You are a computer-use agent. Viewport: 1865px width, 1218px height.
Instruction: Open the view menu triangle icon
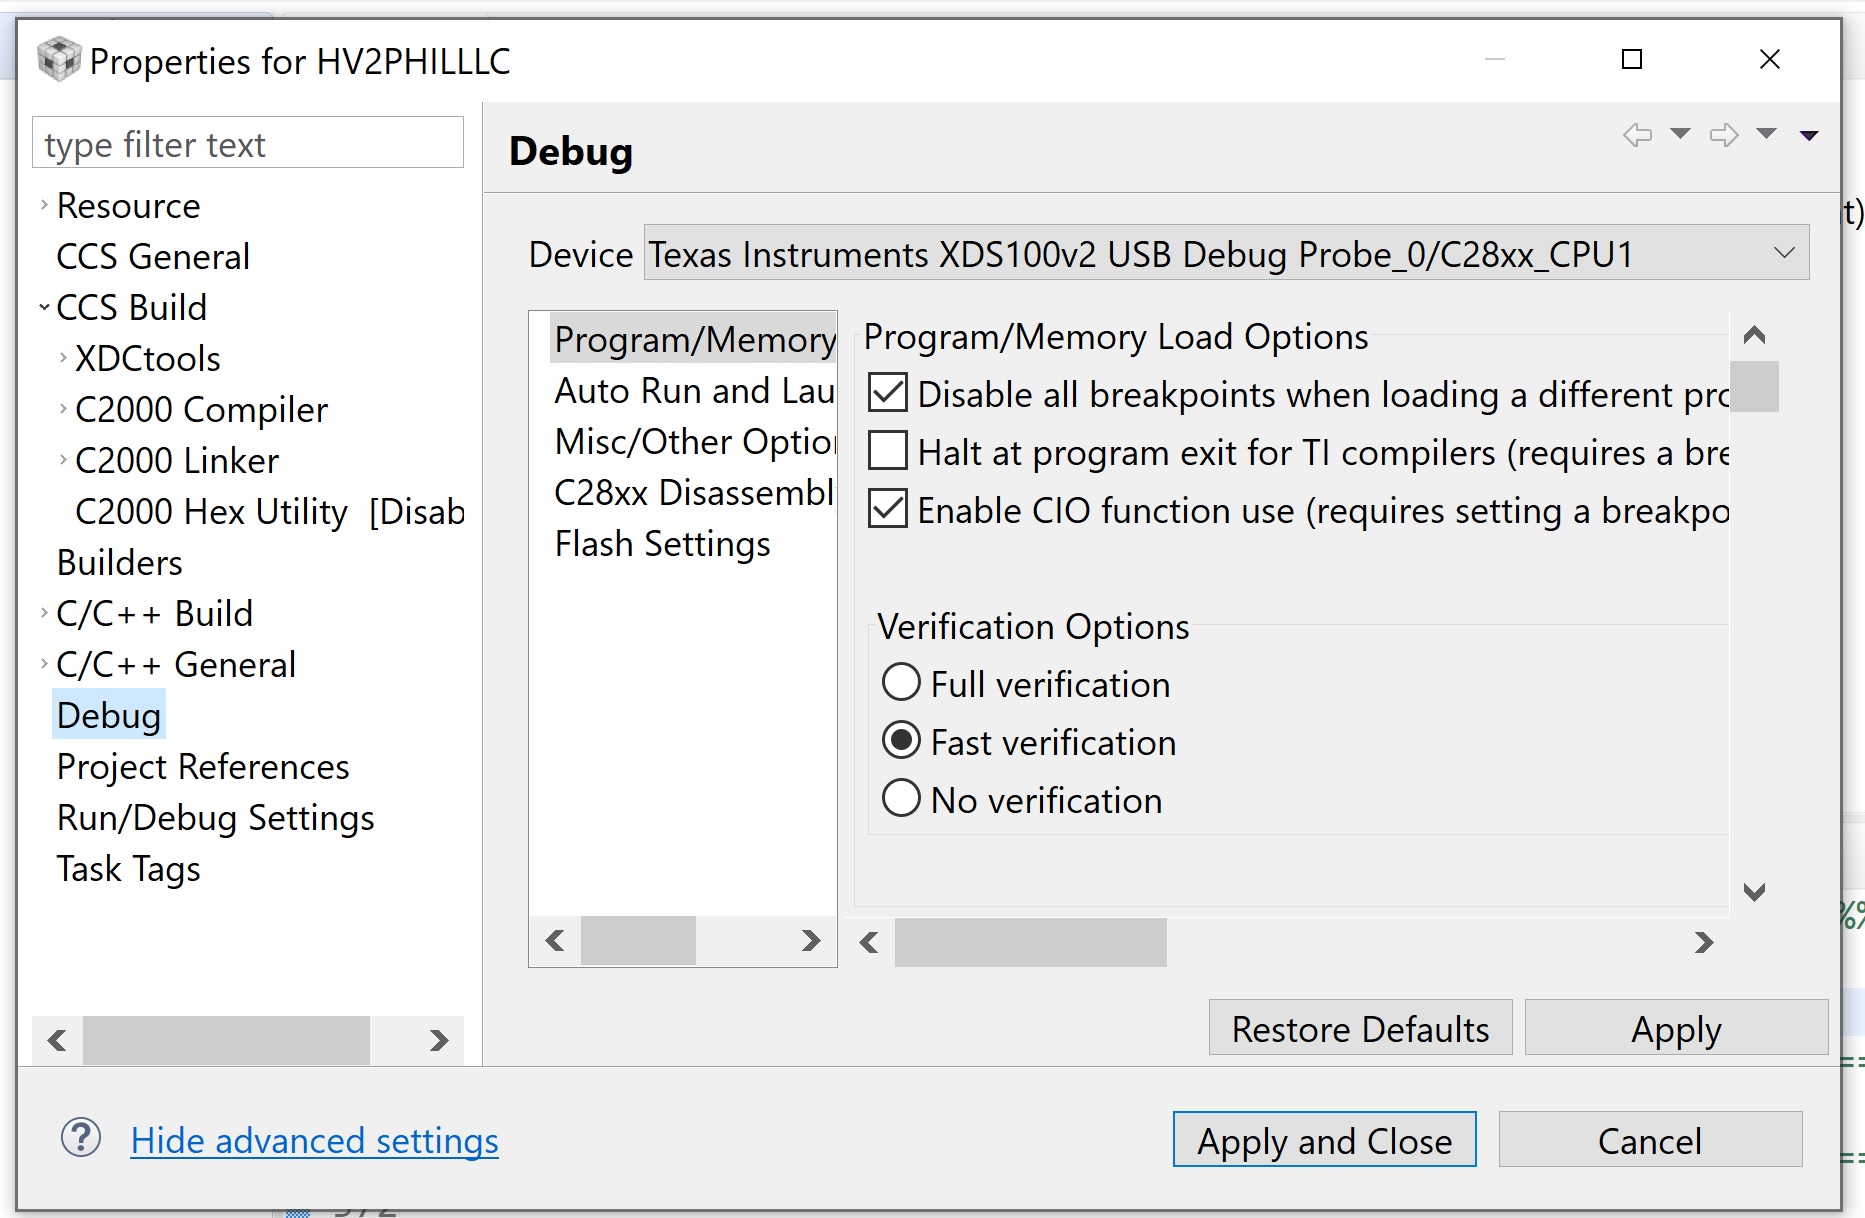[x=1809, y=135]
